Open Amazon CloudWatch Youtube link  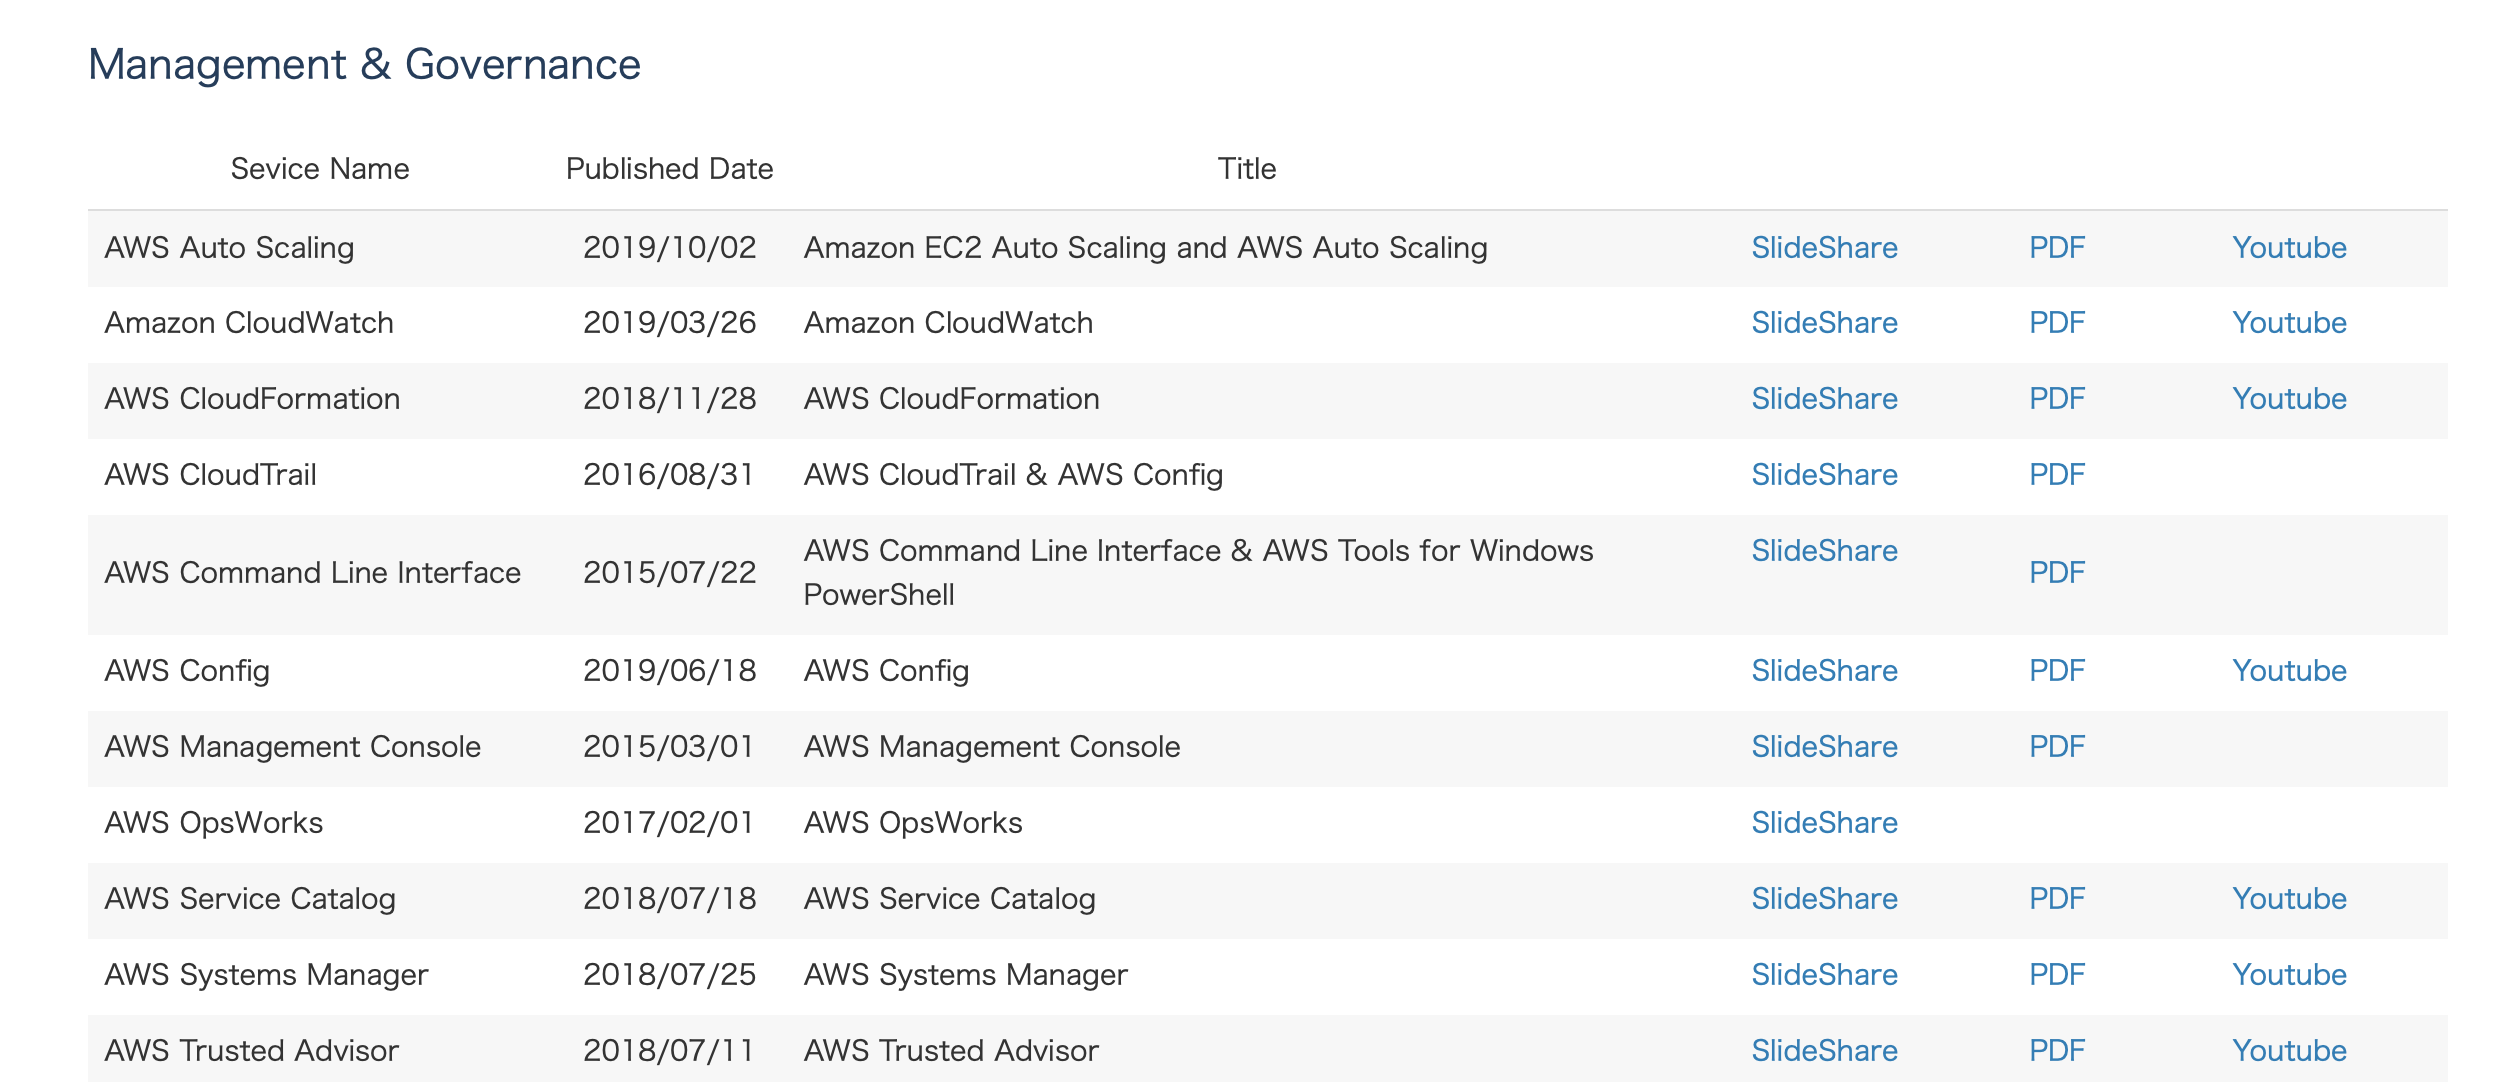point(2288,323)
